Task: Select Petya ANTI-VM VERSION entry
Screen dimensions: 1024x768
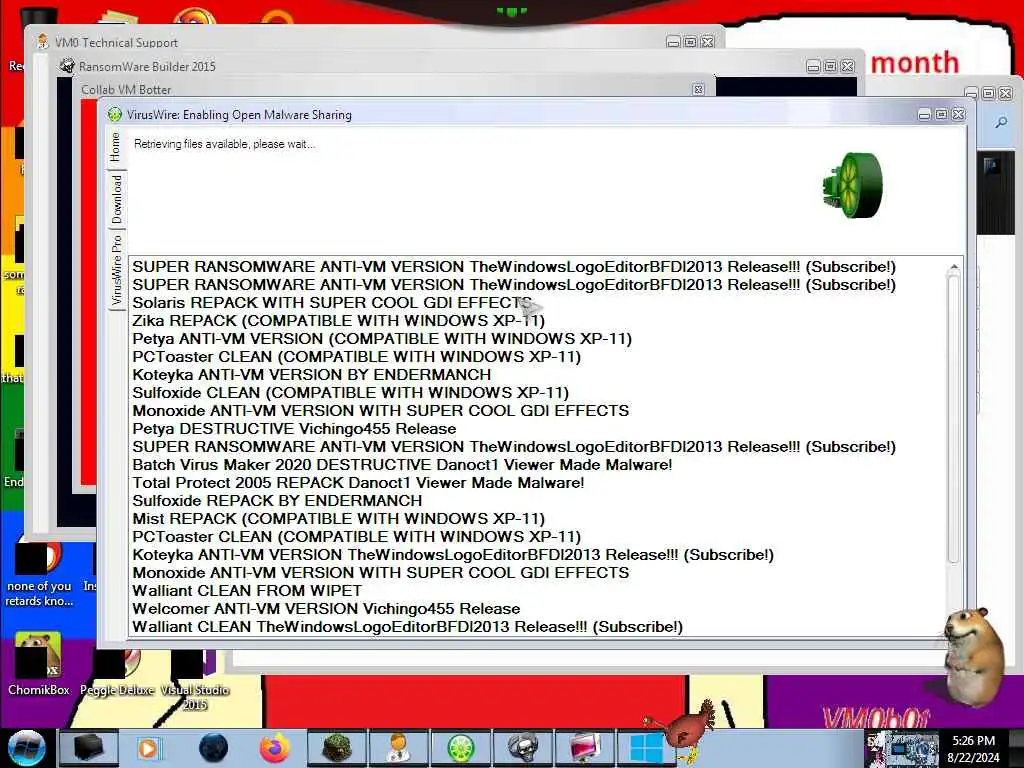Action: click(382, 338)
